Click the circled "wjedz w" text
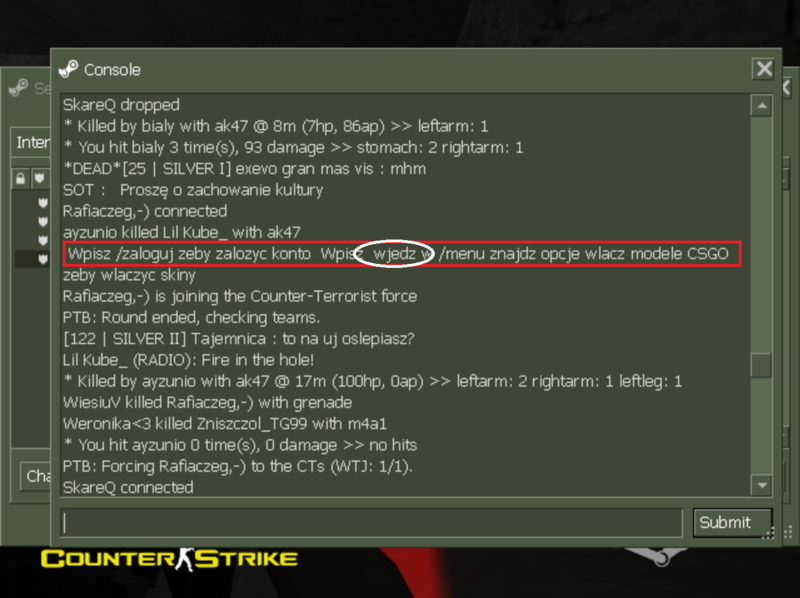 (x=394, y=254)
